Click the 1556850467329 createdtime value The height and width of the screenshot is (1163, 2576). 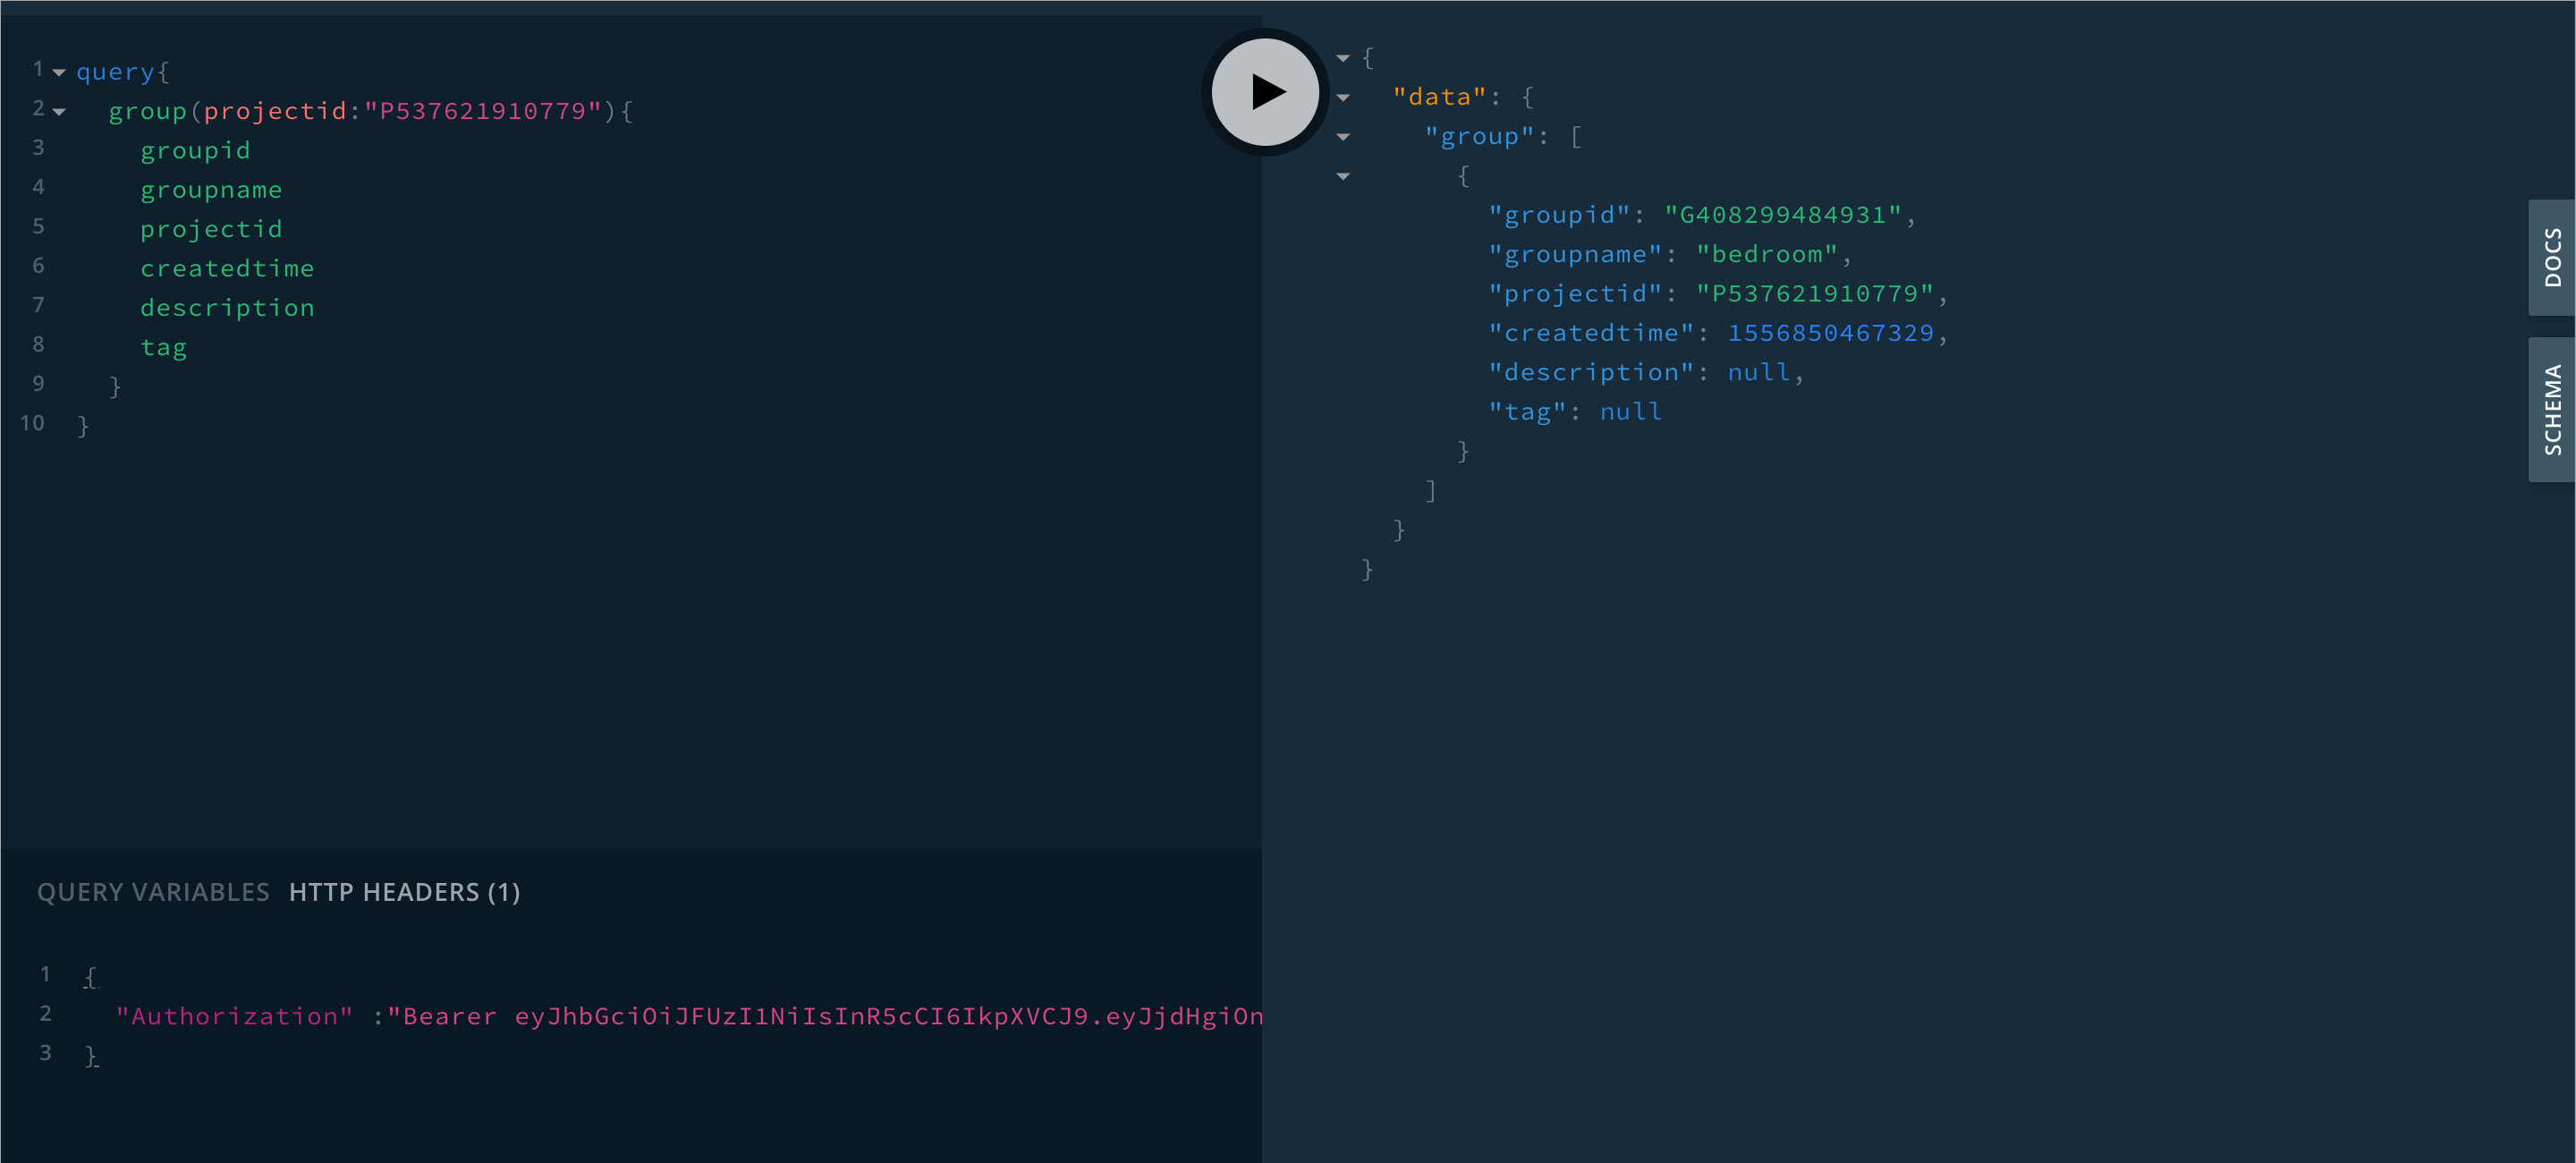point(1831,333)
